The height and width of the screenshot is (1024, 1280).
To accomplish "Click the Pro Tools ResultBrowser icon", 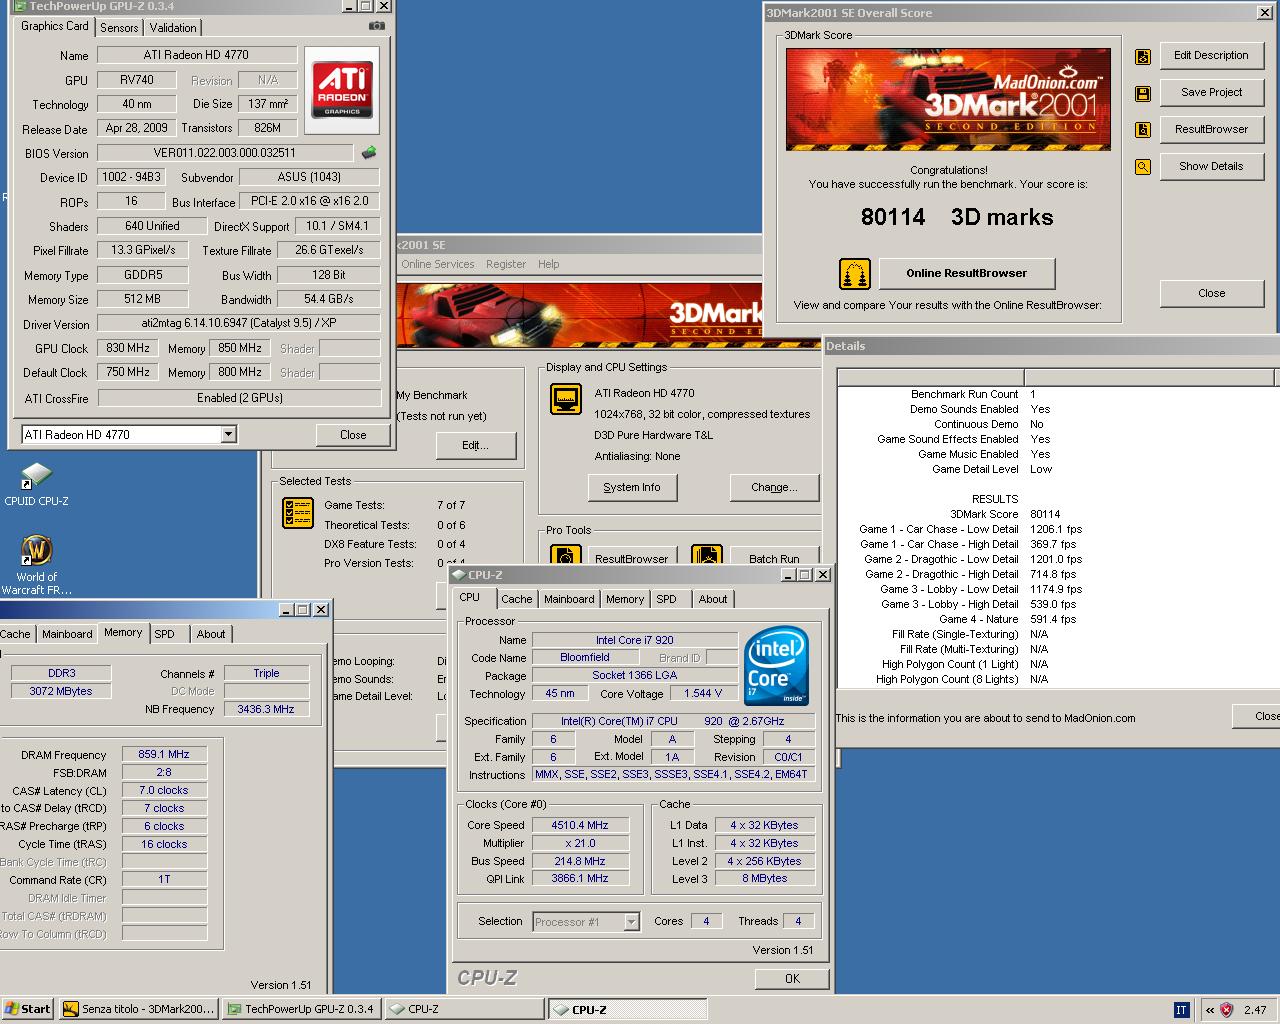I will click(x=566, y=555).
